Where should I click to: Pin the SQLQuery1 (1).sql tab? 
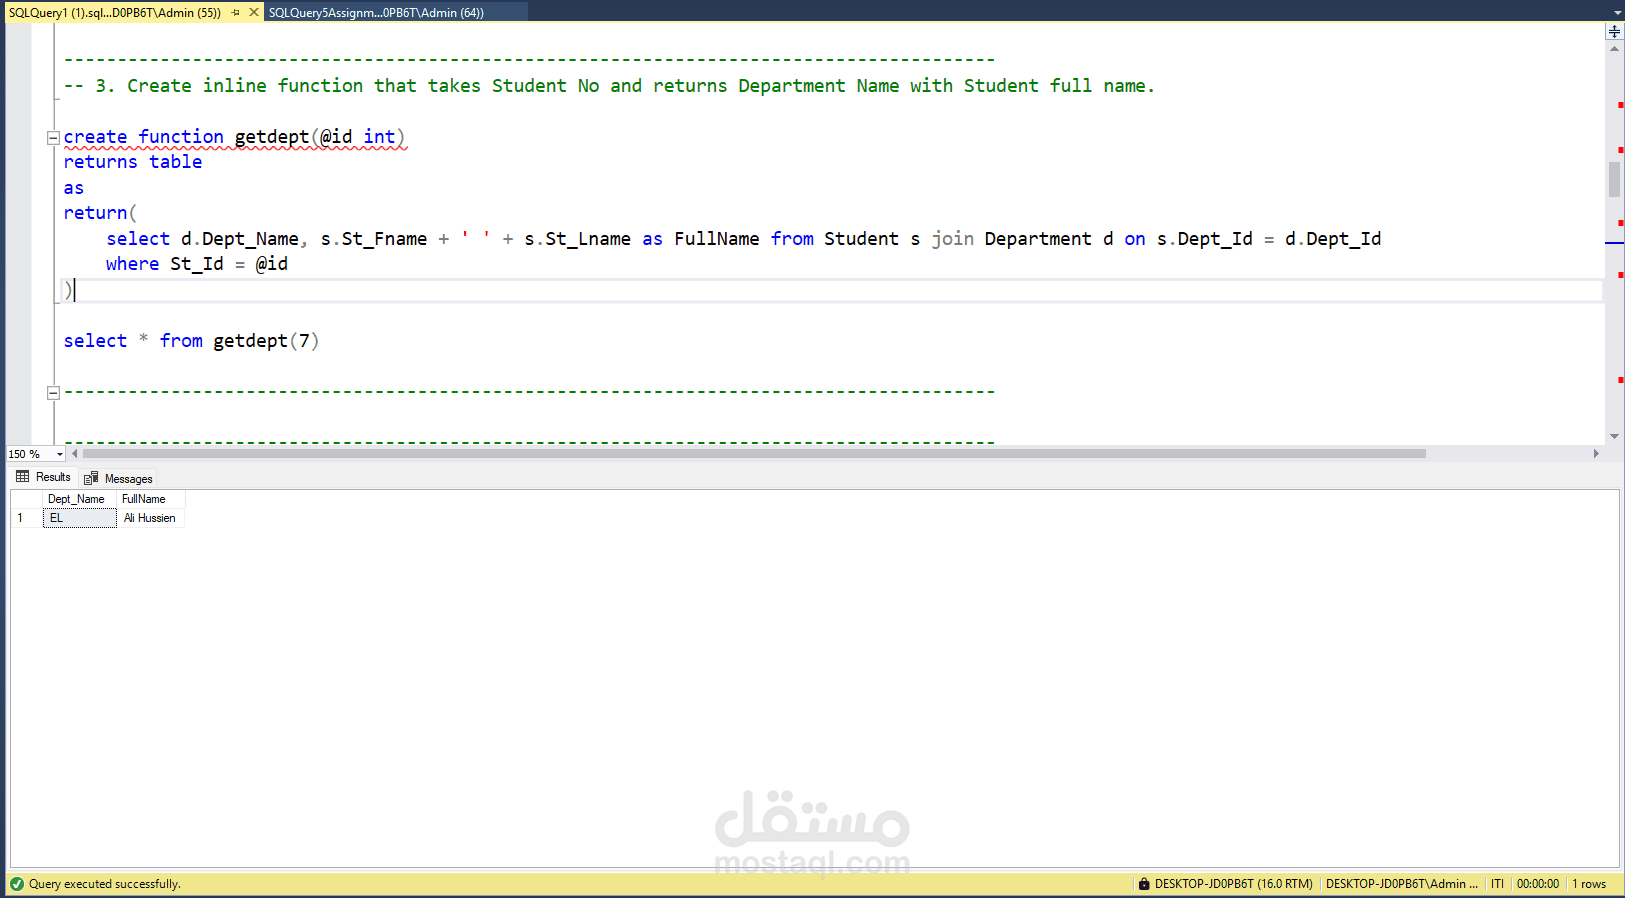(236, 13)
